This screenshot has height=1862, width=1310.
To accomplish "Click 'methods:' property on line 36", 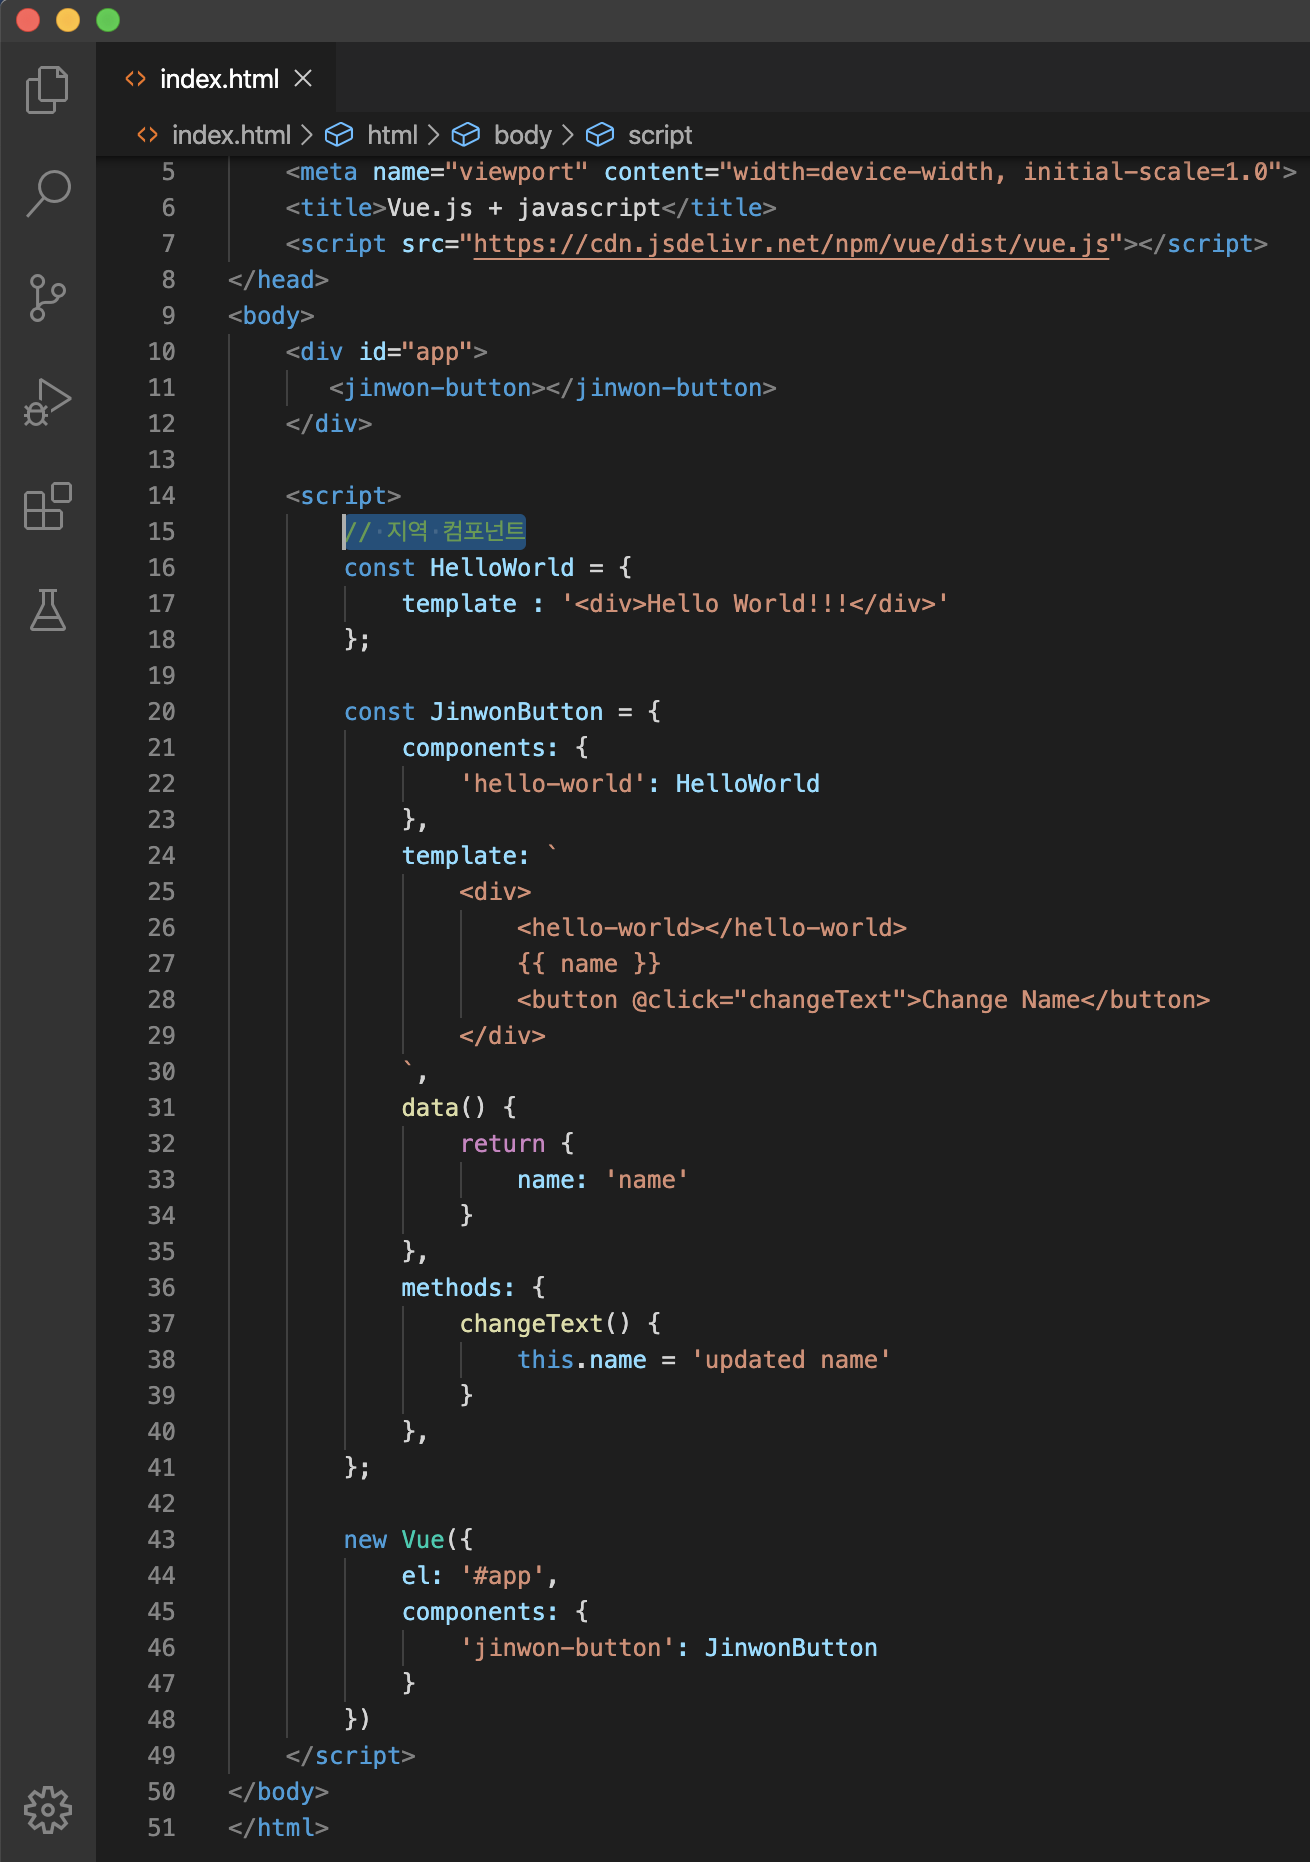I will point(458,1288).
